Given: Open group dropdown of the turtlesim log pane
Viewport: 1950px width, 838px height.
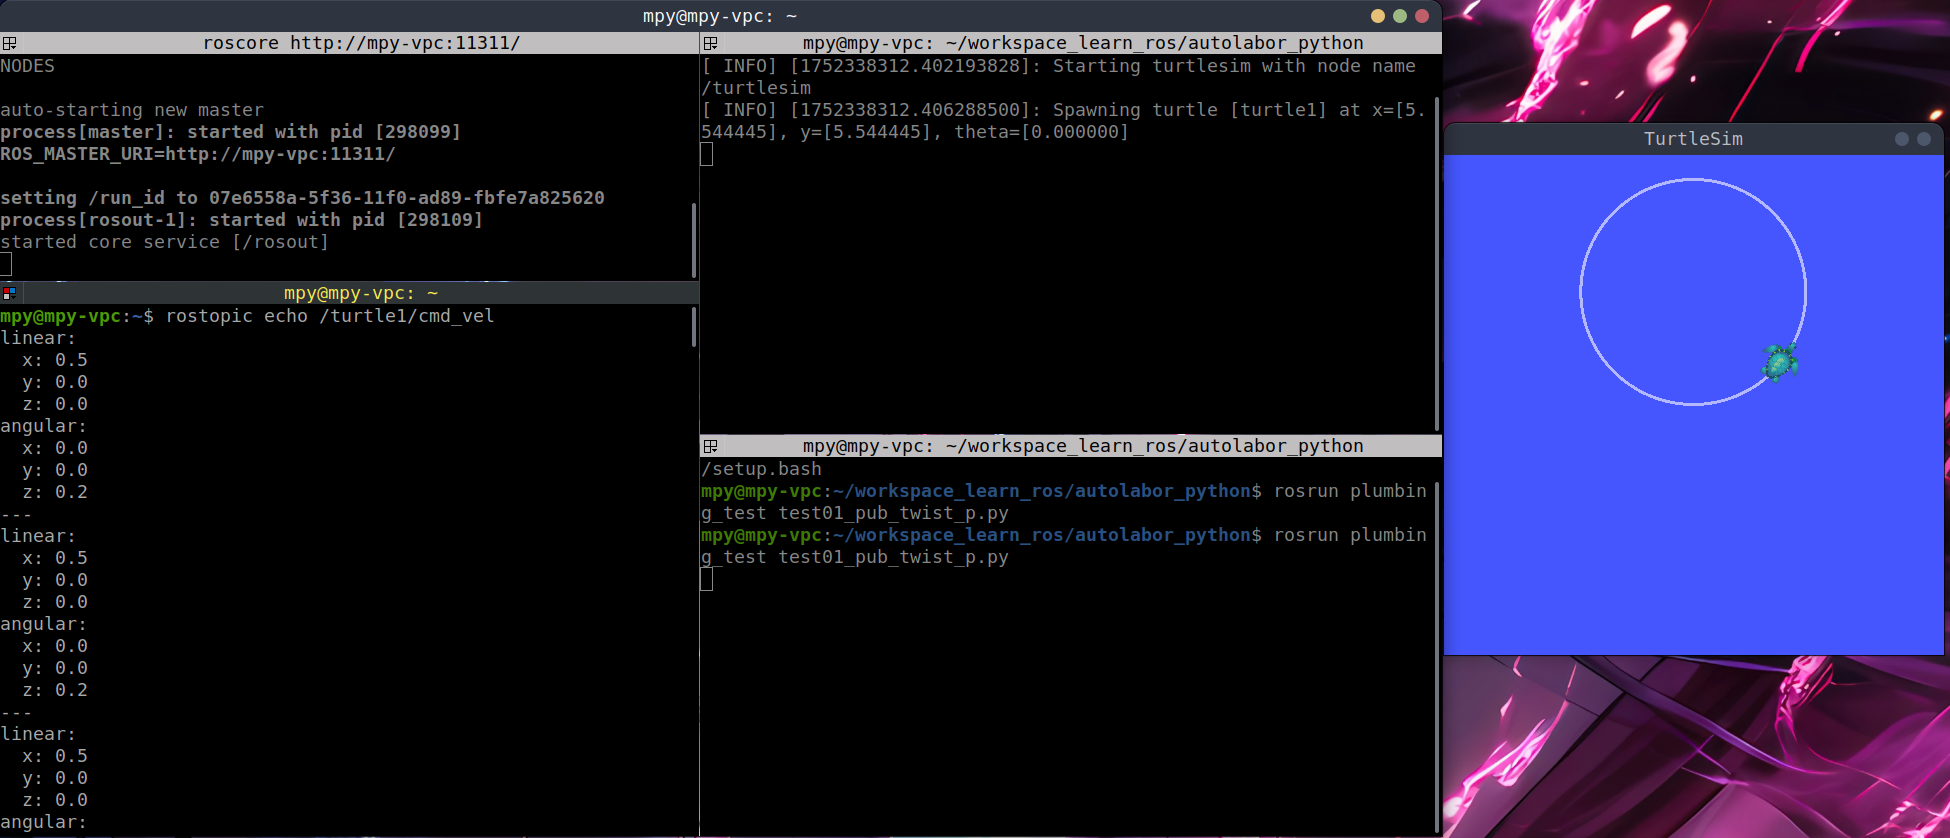Looking at the screenshot, I should [710, 43].
